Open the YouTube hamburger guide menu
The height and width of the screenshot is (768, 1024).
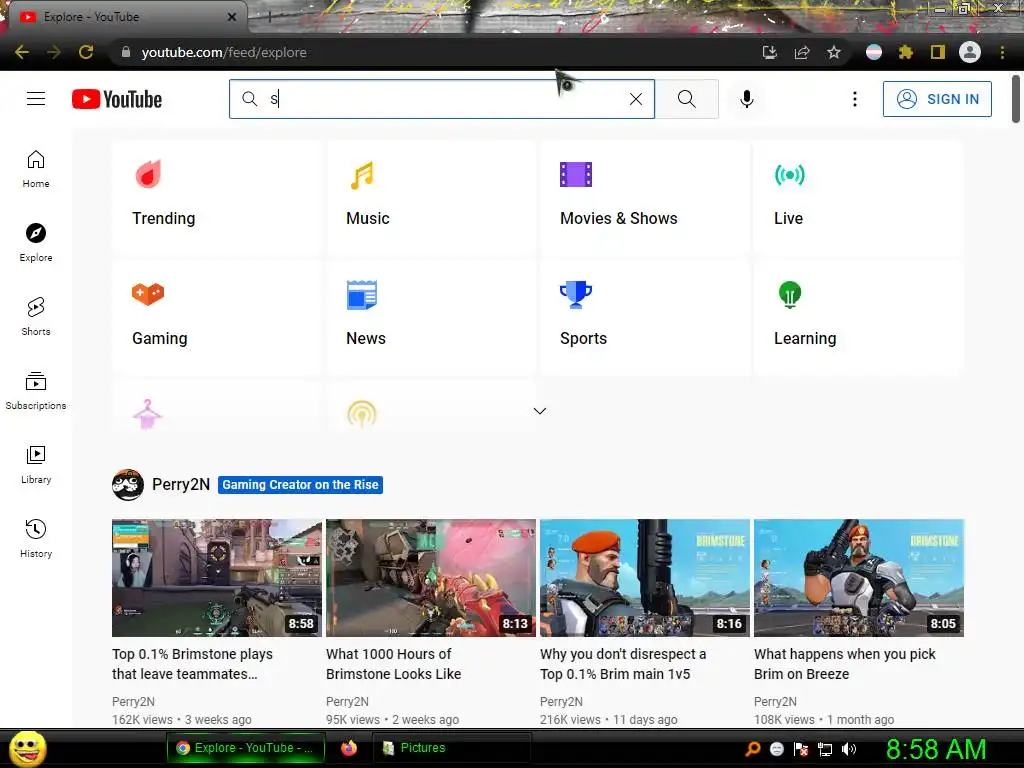[36, 99]
